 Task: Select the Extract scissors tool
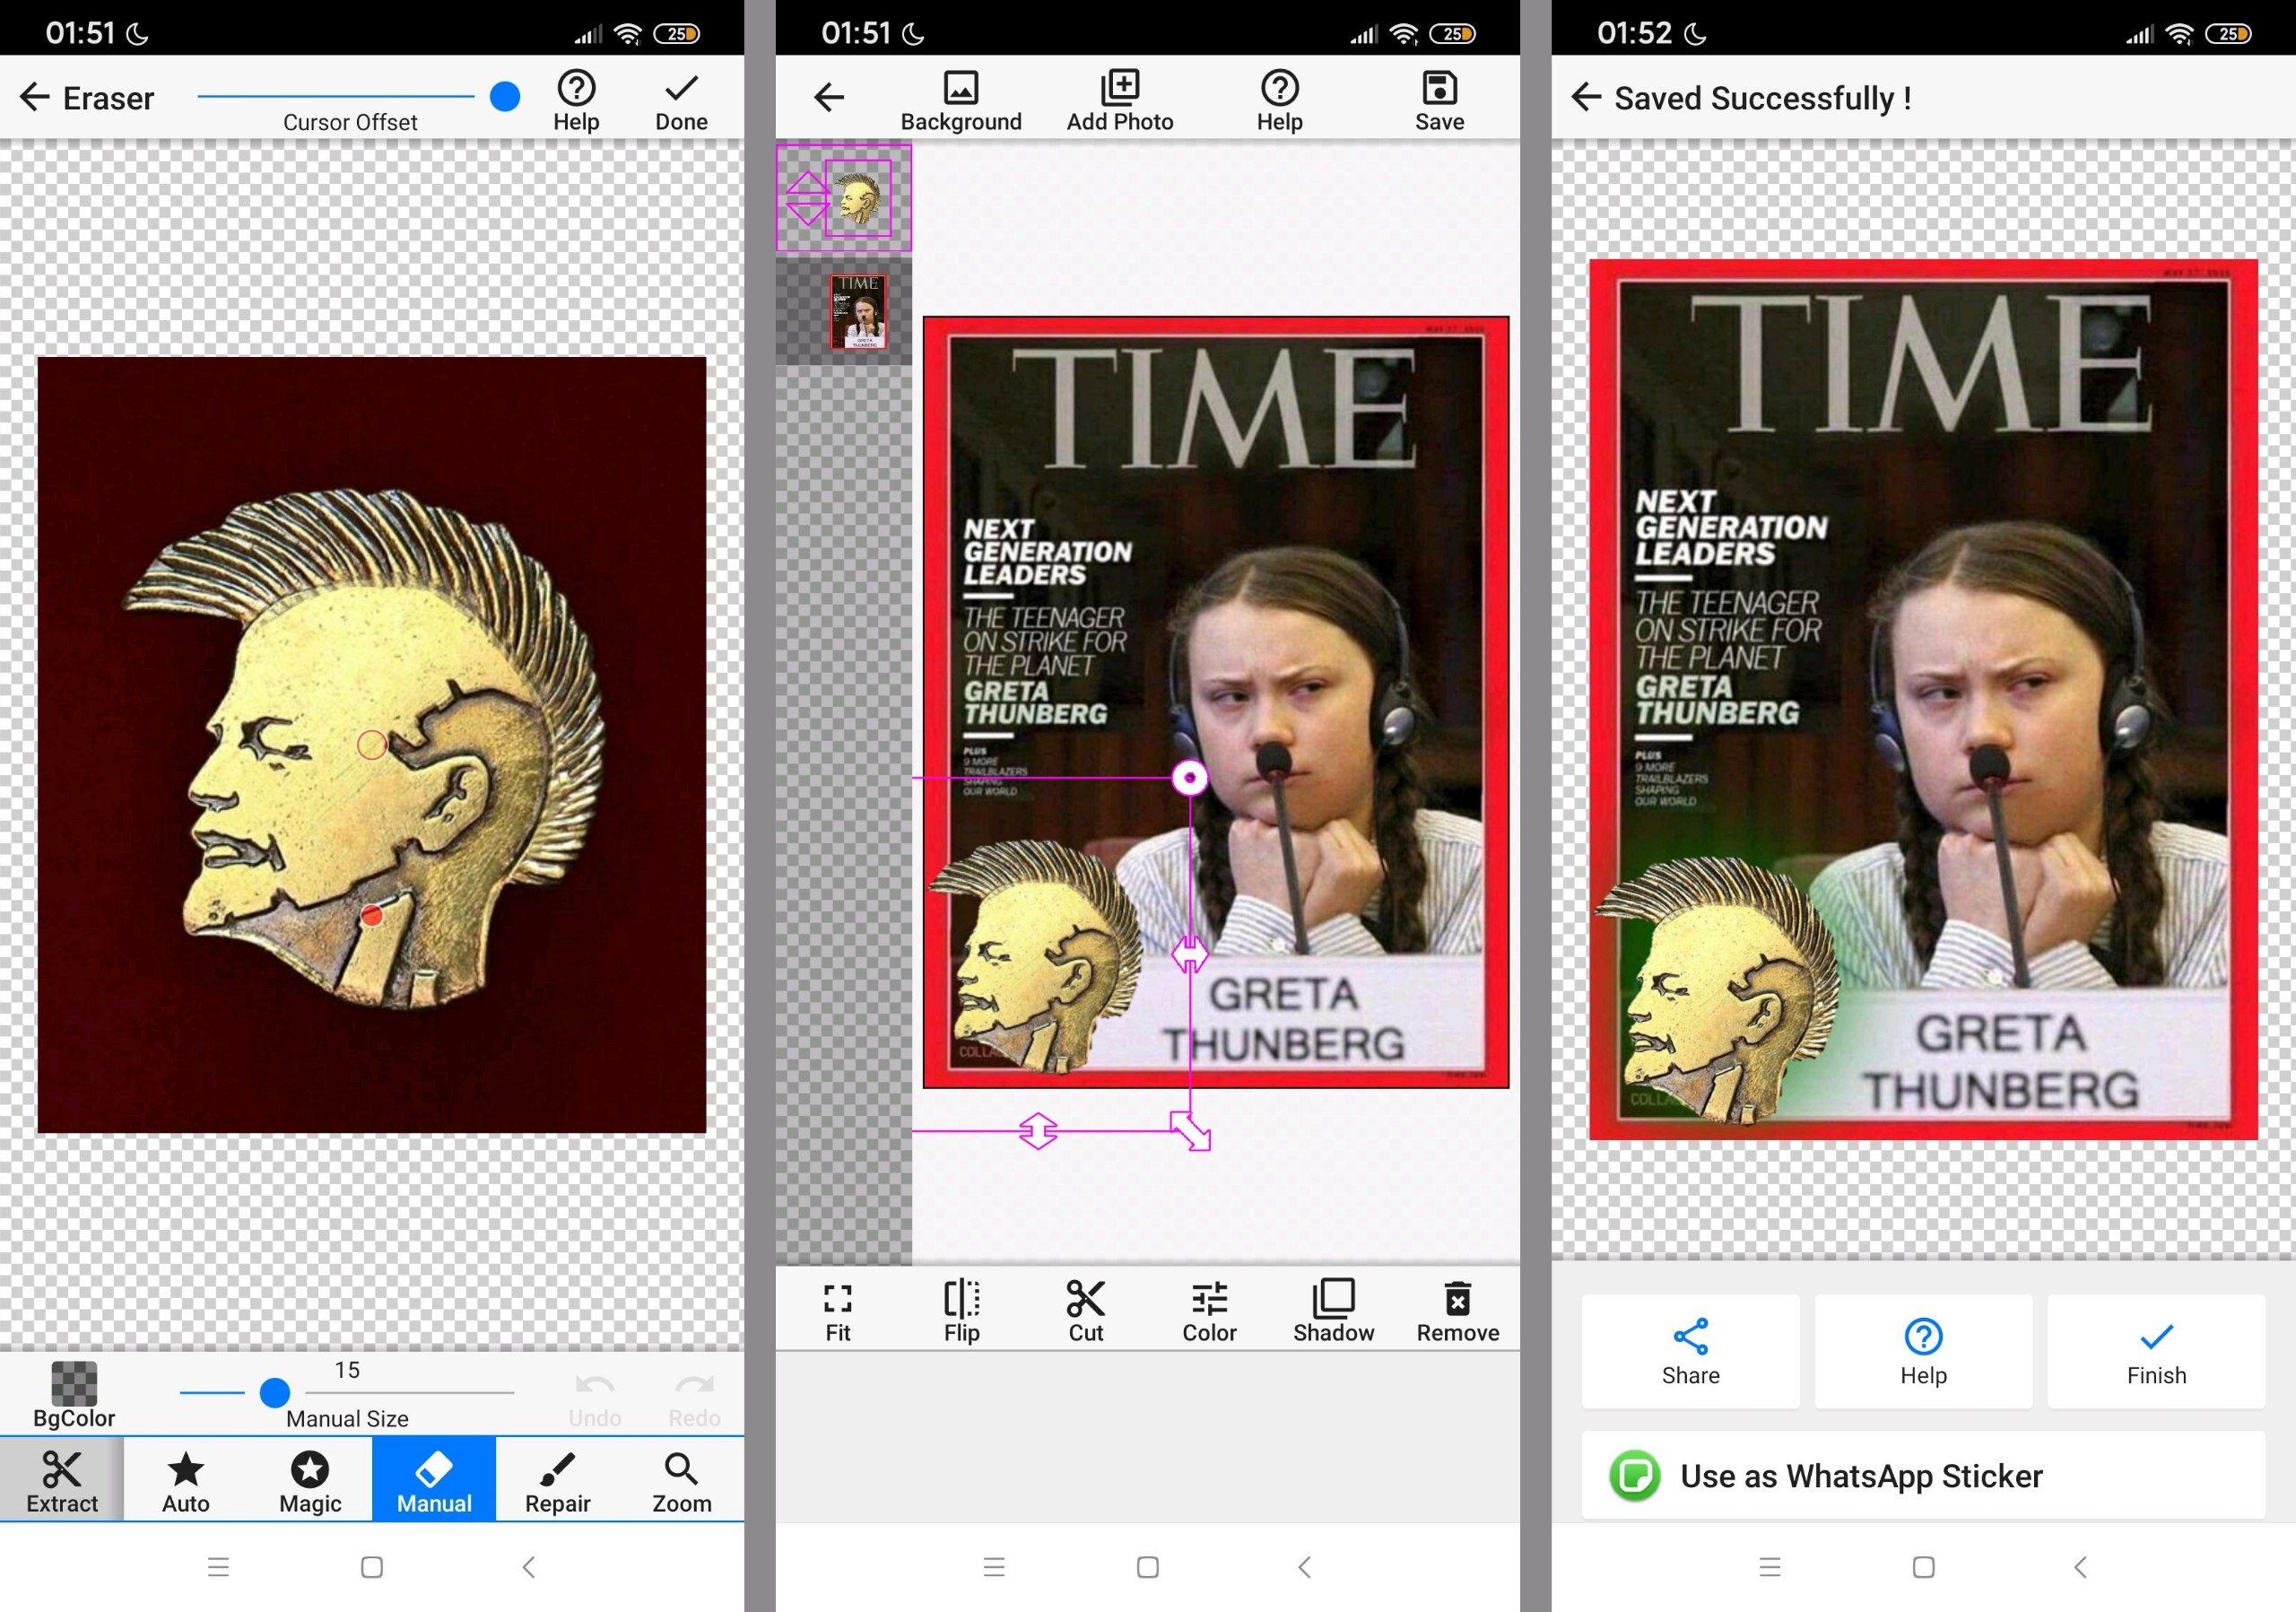(x=62, y=1479)
